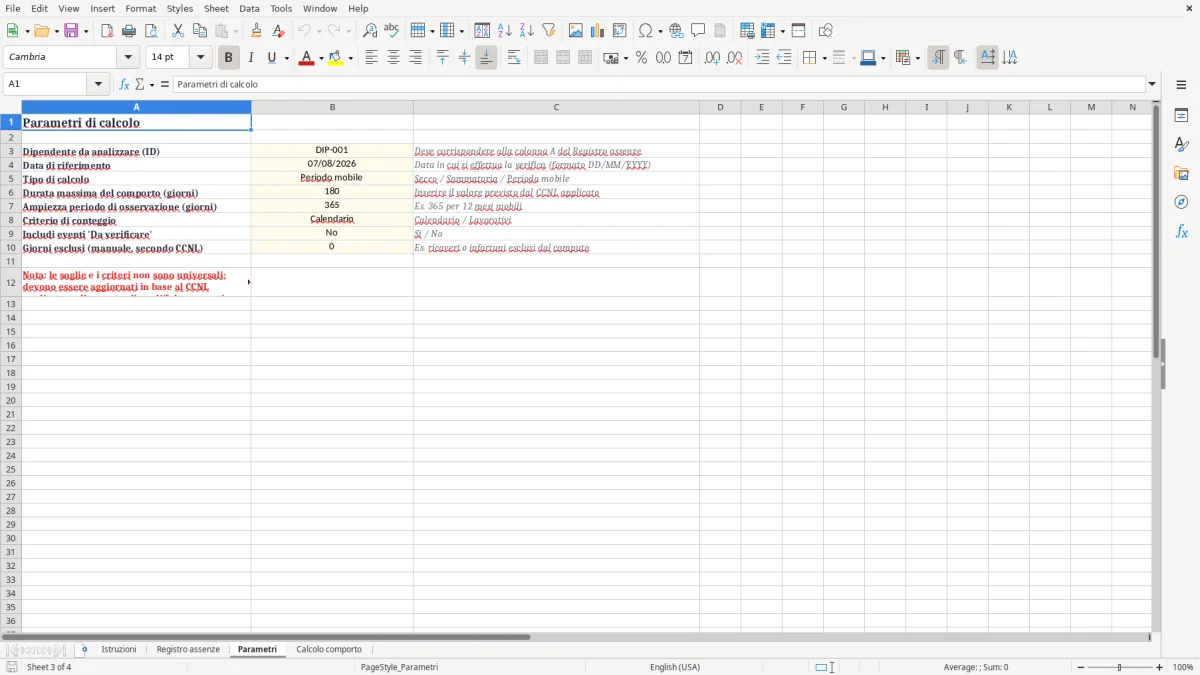Toggle Wrap Text button

513,58
